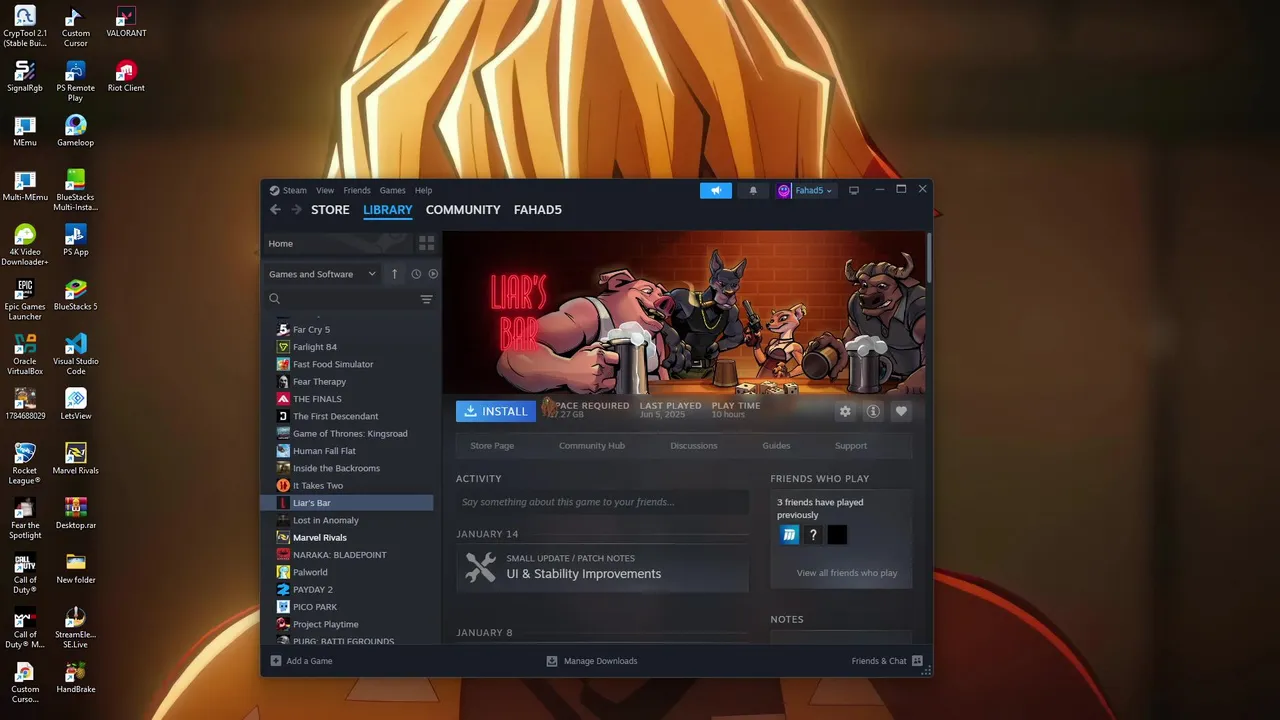The height and width of the screenshot is (720, 1280).
Task: Open the FAHAD5 profile tab
Action: click(x=538, y=210)
